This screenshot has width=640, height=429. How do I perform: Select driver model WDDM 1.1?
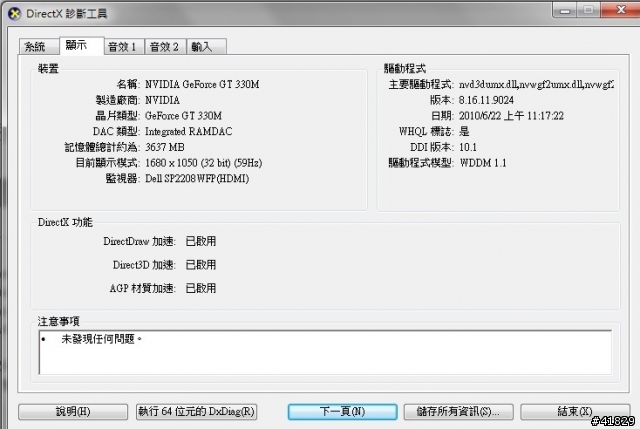click(483, 163)
